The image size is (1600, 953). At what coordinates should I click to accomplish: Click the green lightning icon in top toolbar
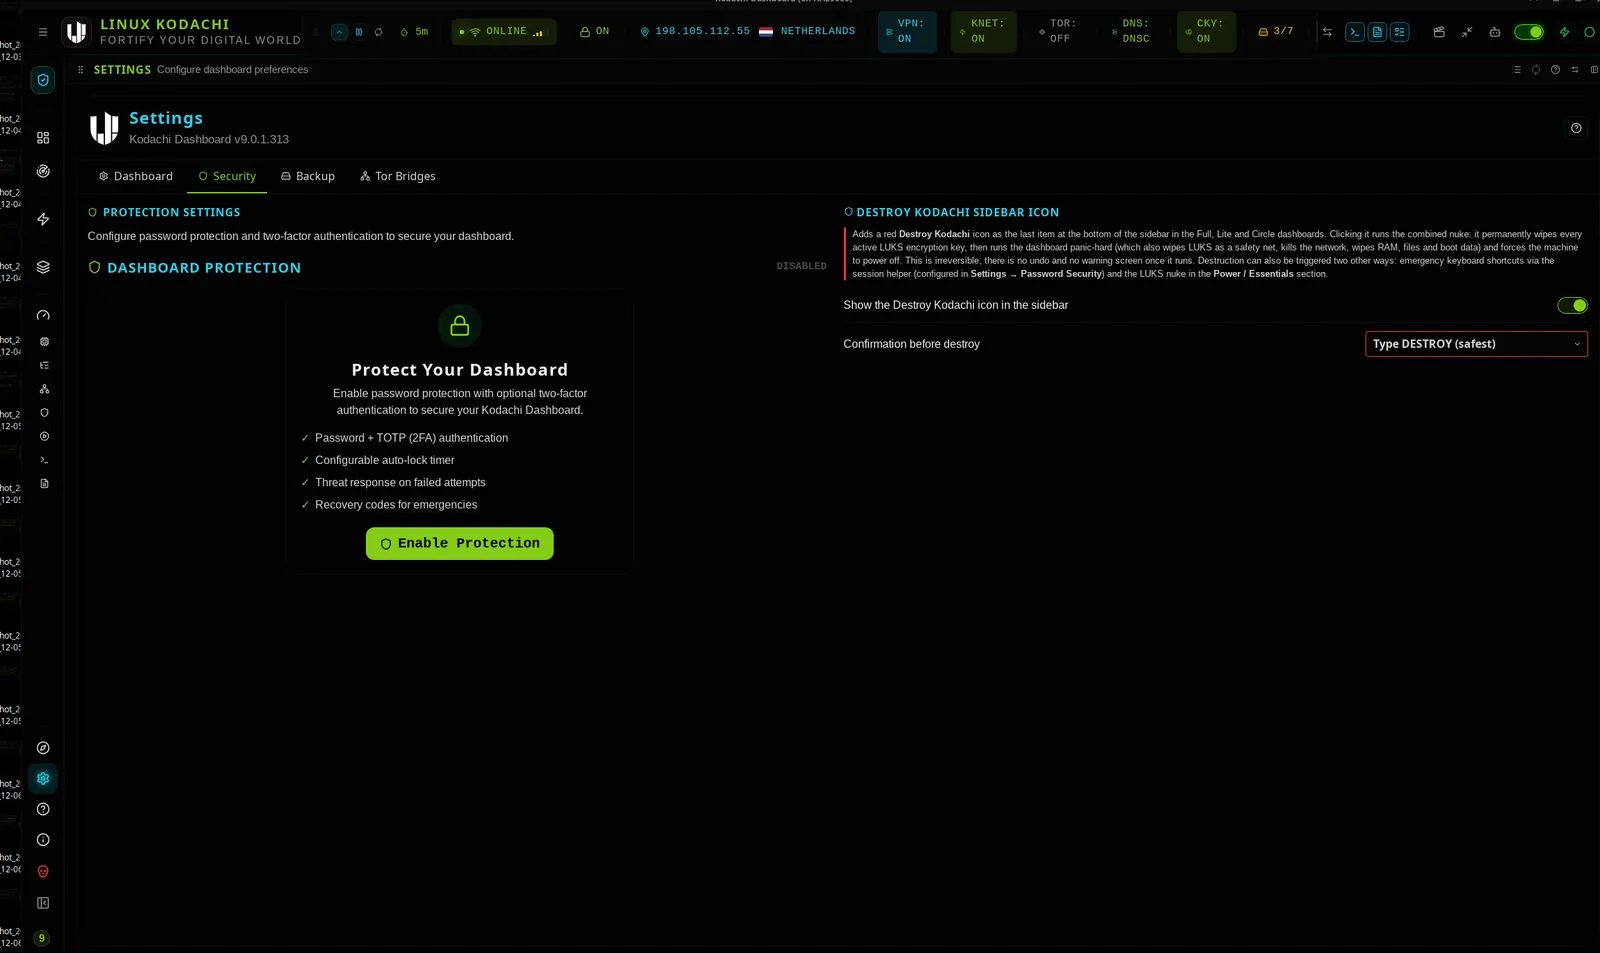[1565, 32]
